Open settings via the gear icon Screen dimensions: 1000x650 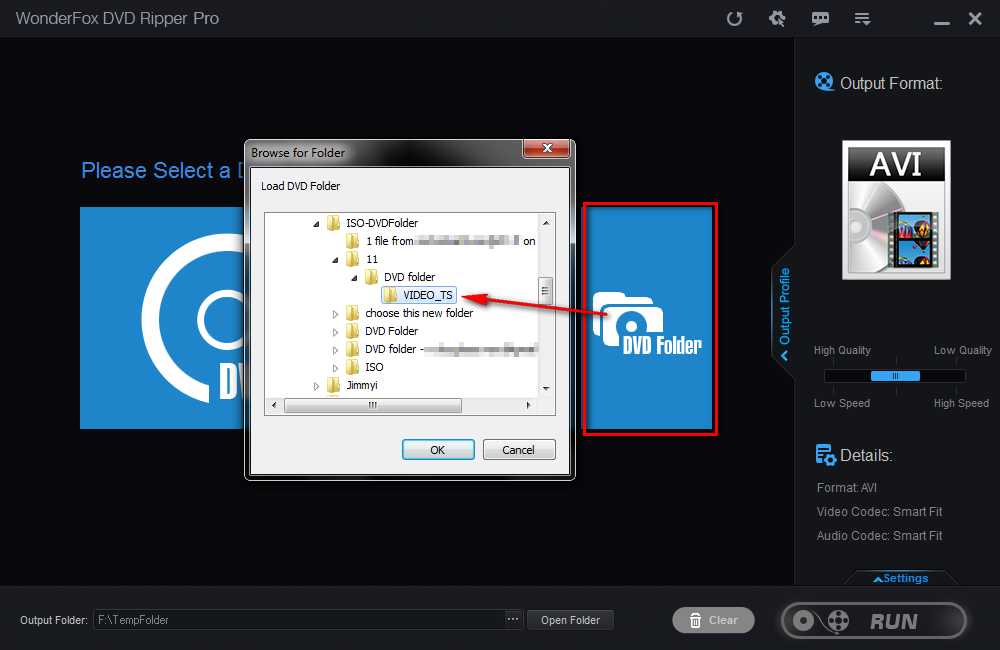click(776, 18)
